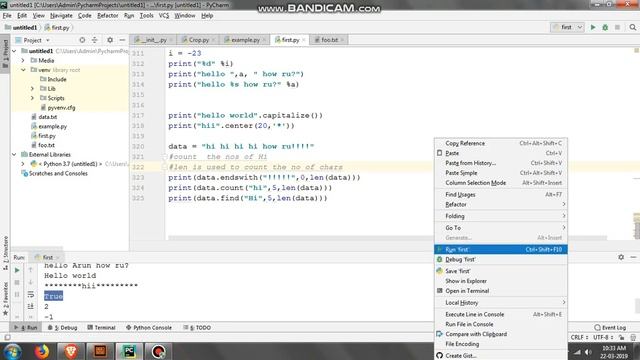Open the Windows Start button

pyautogui.click(x=12, y=351)
